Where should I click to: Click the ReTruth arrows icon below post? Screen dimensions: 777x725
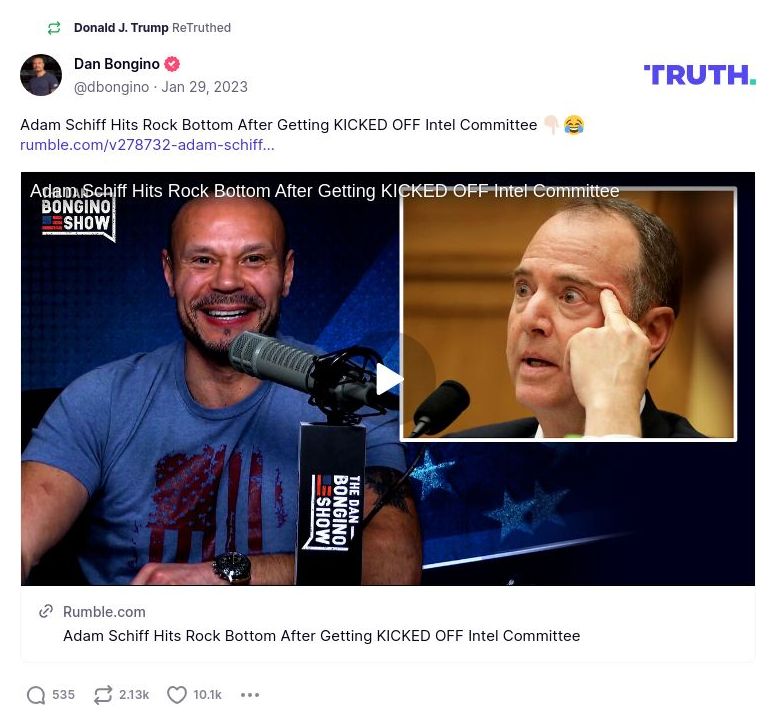102,695
